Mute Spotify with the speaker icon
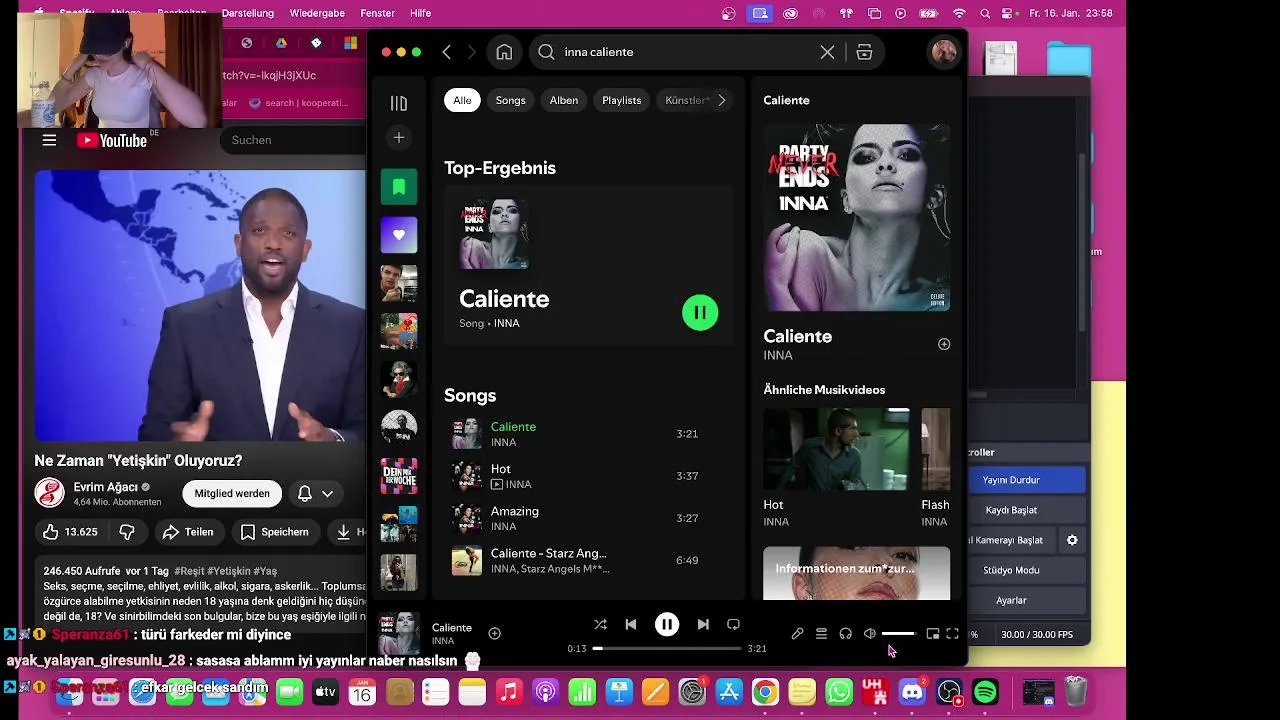The image size is (1280, 720). pyautogui.click(x=869, y=633)
